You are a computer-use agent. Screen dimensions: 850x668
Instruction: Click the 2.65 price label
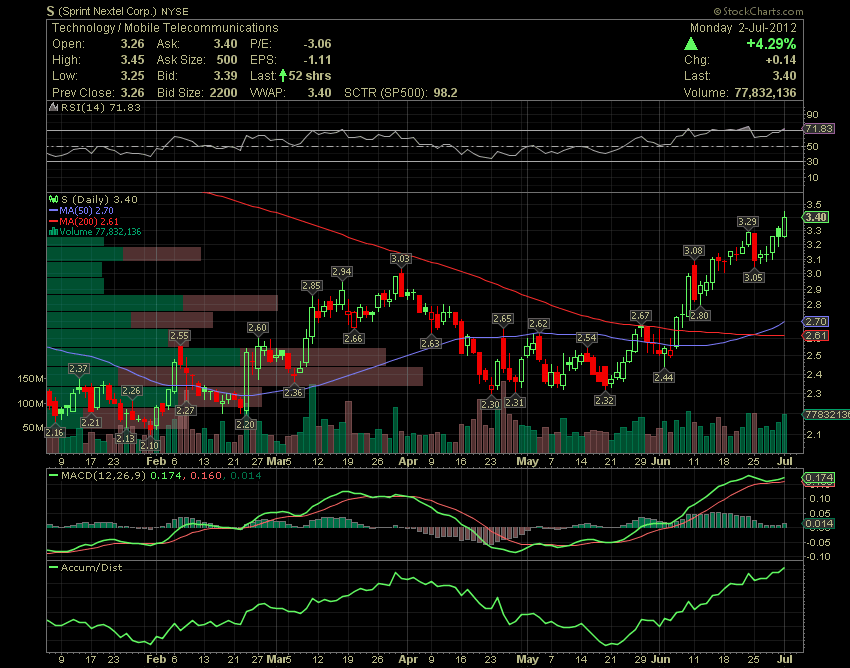tap(503, 318)
